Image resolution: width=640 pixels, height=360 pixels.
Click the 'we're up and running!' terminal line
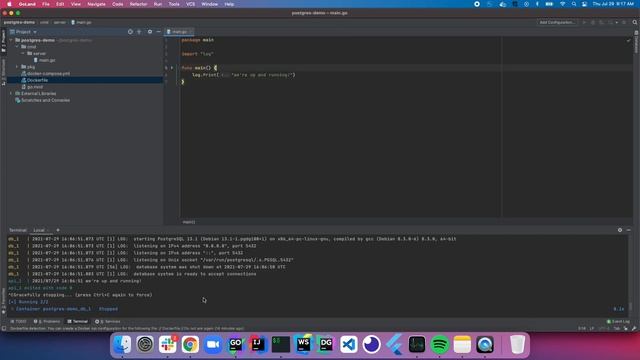point(75,281)
